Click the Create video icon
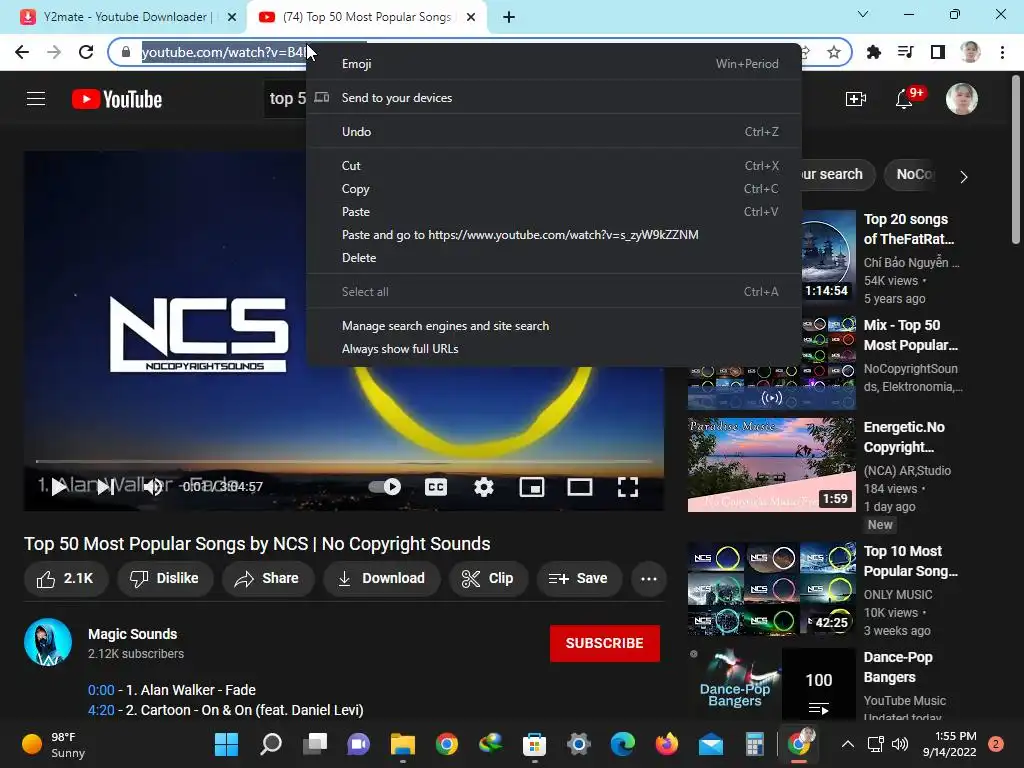1024x768 pixels. [x=856, y=99]
